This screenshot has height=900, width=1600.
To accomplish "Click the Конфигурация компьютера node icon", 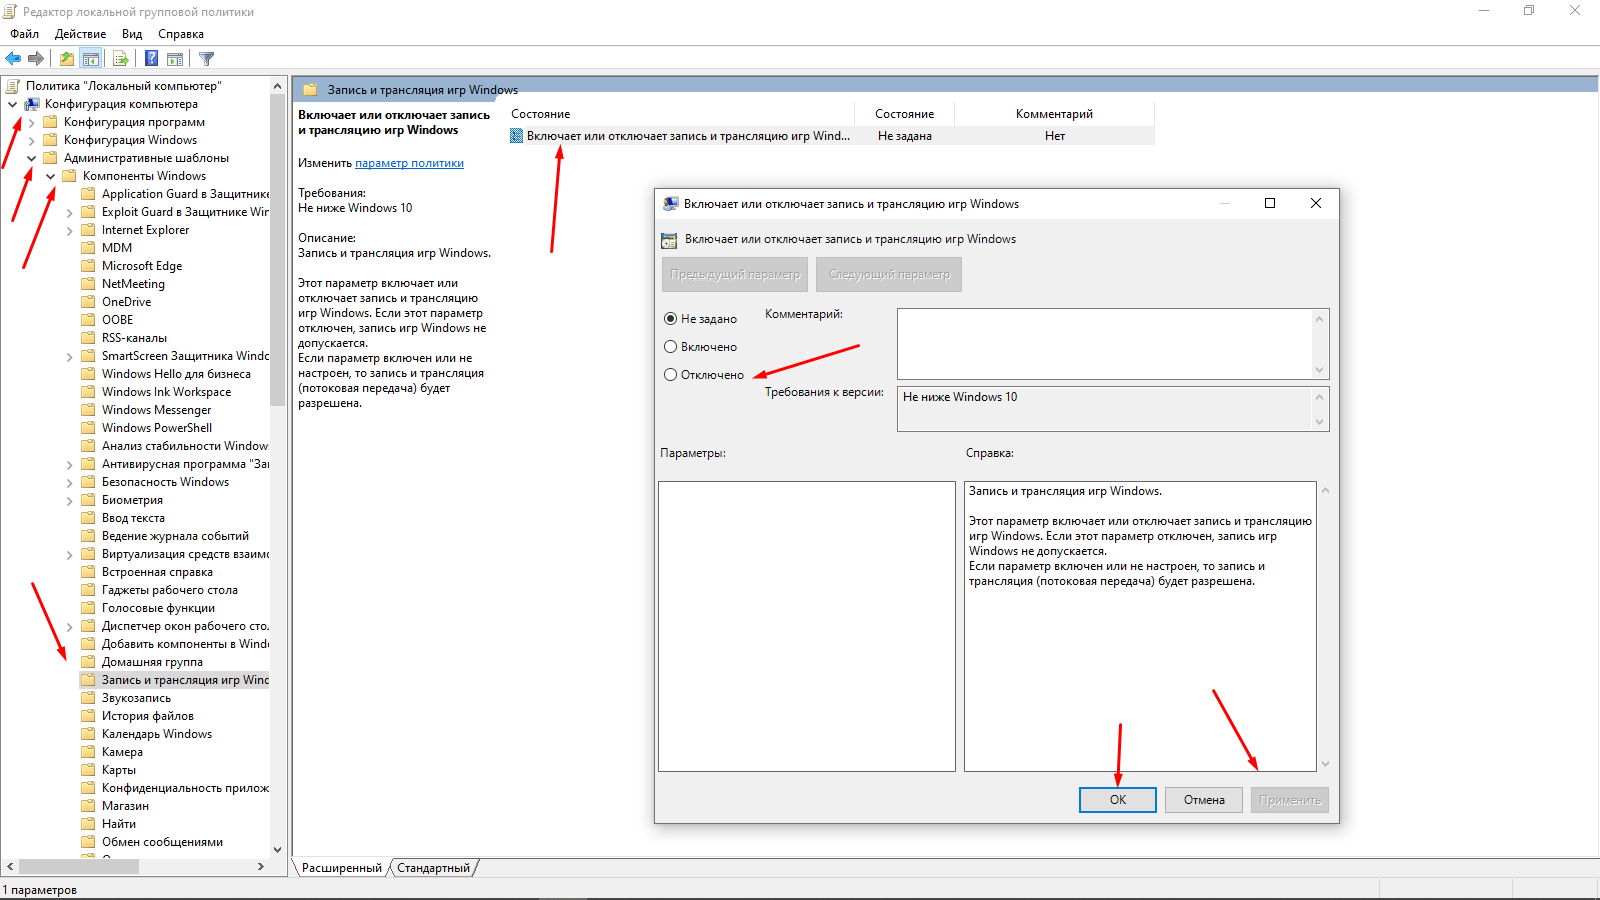I will (32, 104).
